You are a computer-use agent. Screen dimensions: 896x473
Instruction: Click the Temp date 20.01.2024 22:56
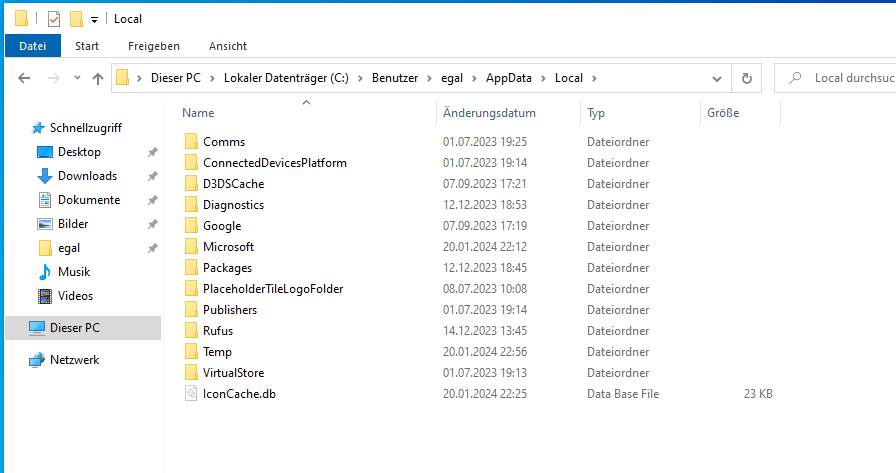(x=485, y=352)
